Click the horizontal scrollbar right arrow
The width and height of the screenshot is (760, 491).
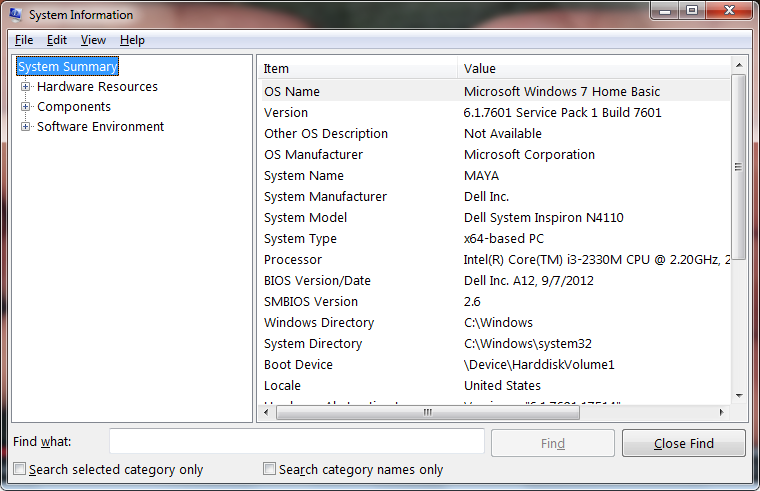(x=722, y=412)
